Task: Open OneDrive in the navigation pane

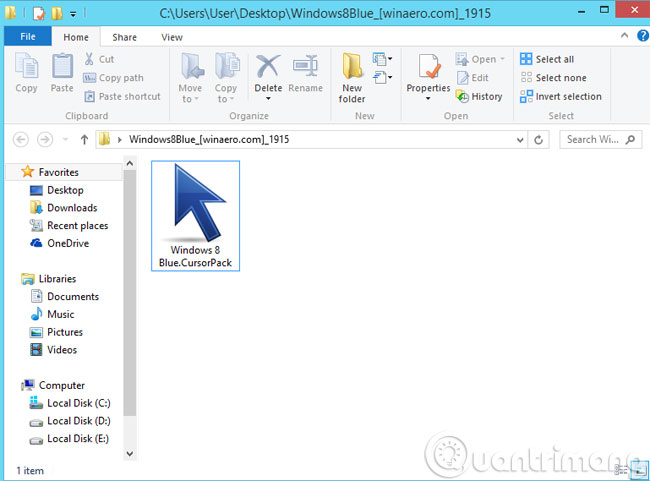Action: tap(59, 243)
